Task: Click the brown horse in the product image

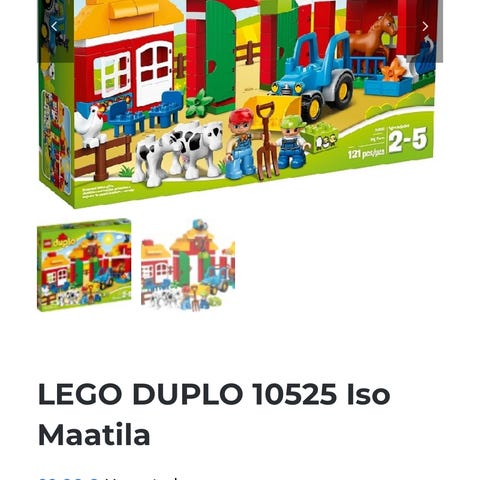Action: point(369,38)
